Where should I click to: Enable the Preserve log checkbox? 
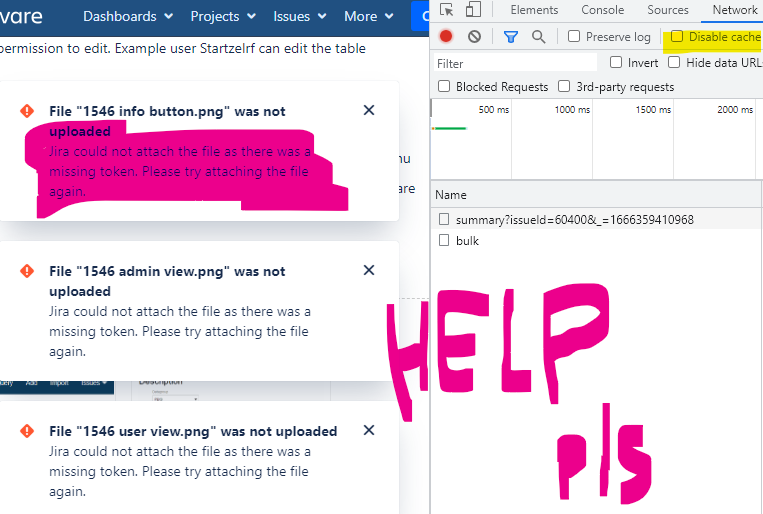[x=574, y=37]
